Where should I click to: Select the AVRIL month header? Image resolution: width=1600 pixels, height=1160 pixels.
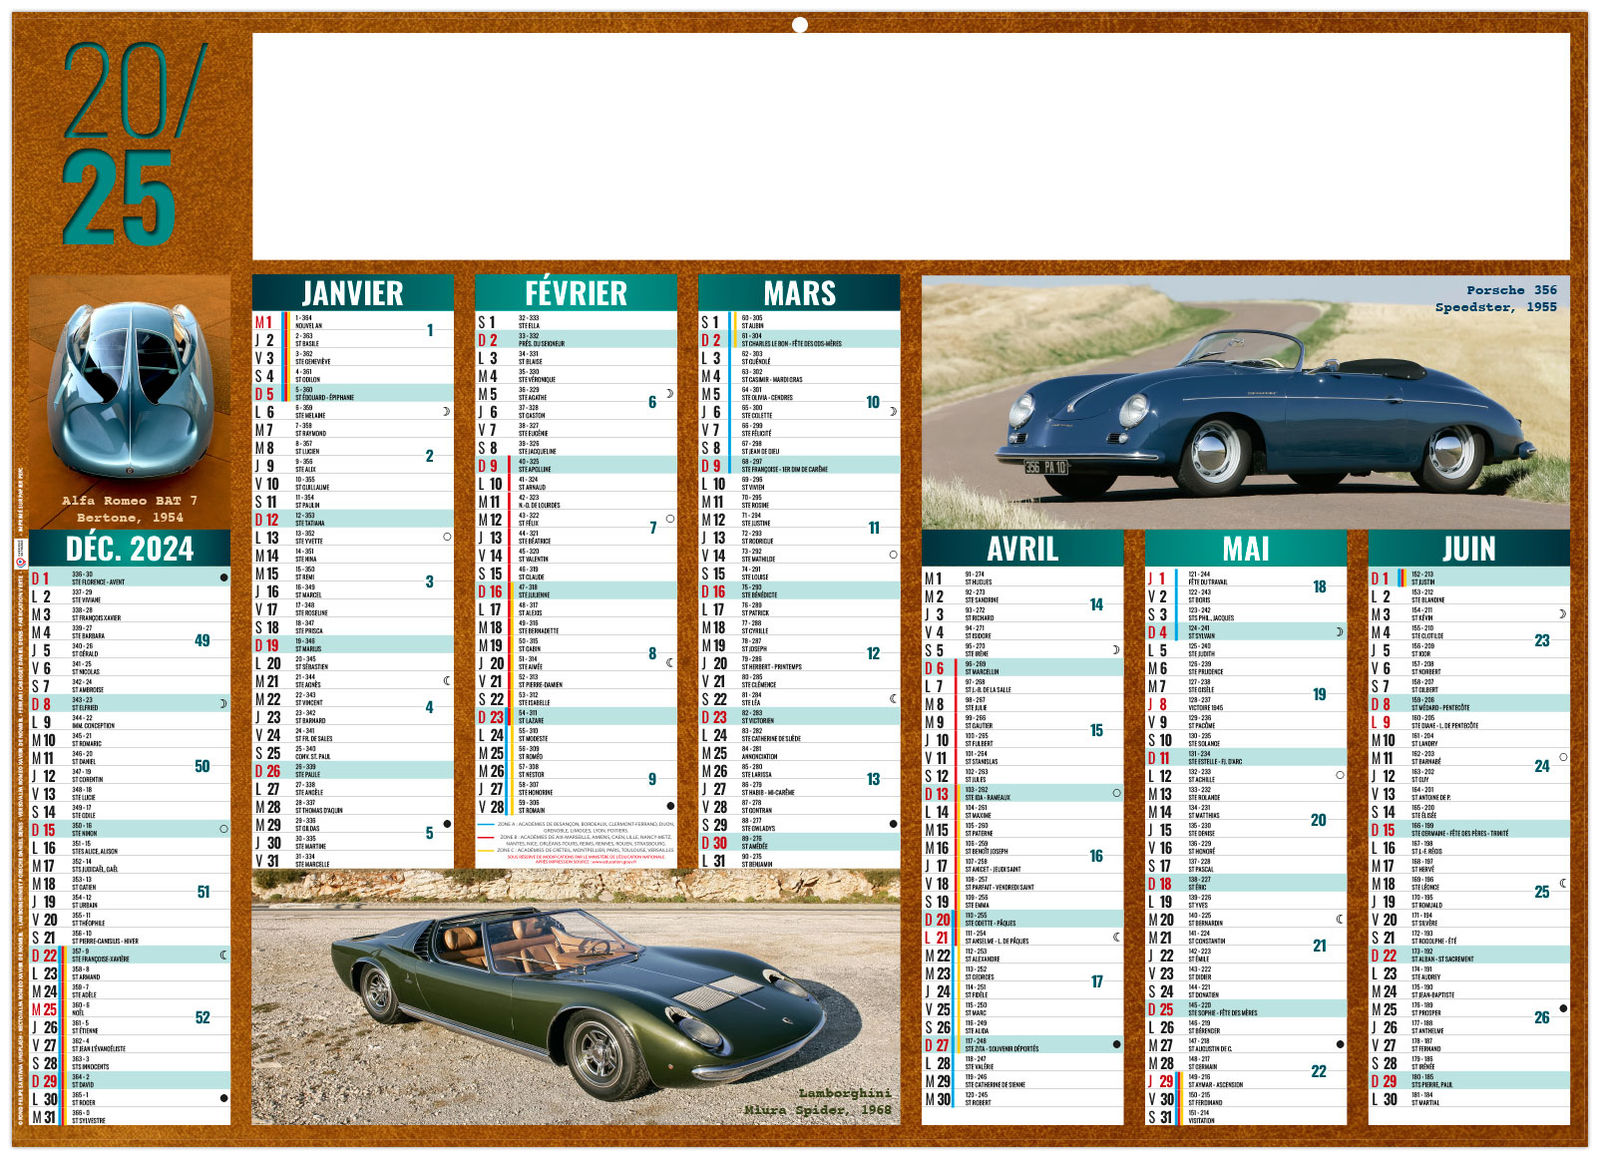pyautogui.click(x=1022, y=549)
